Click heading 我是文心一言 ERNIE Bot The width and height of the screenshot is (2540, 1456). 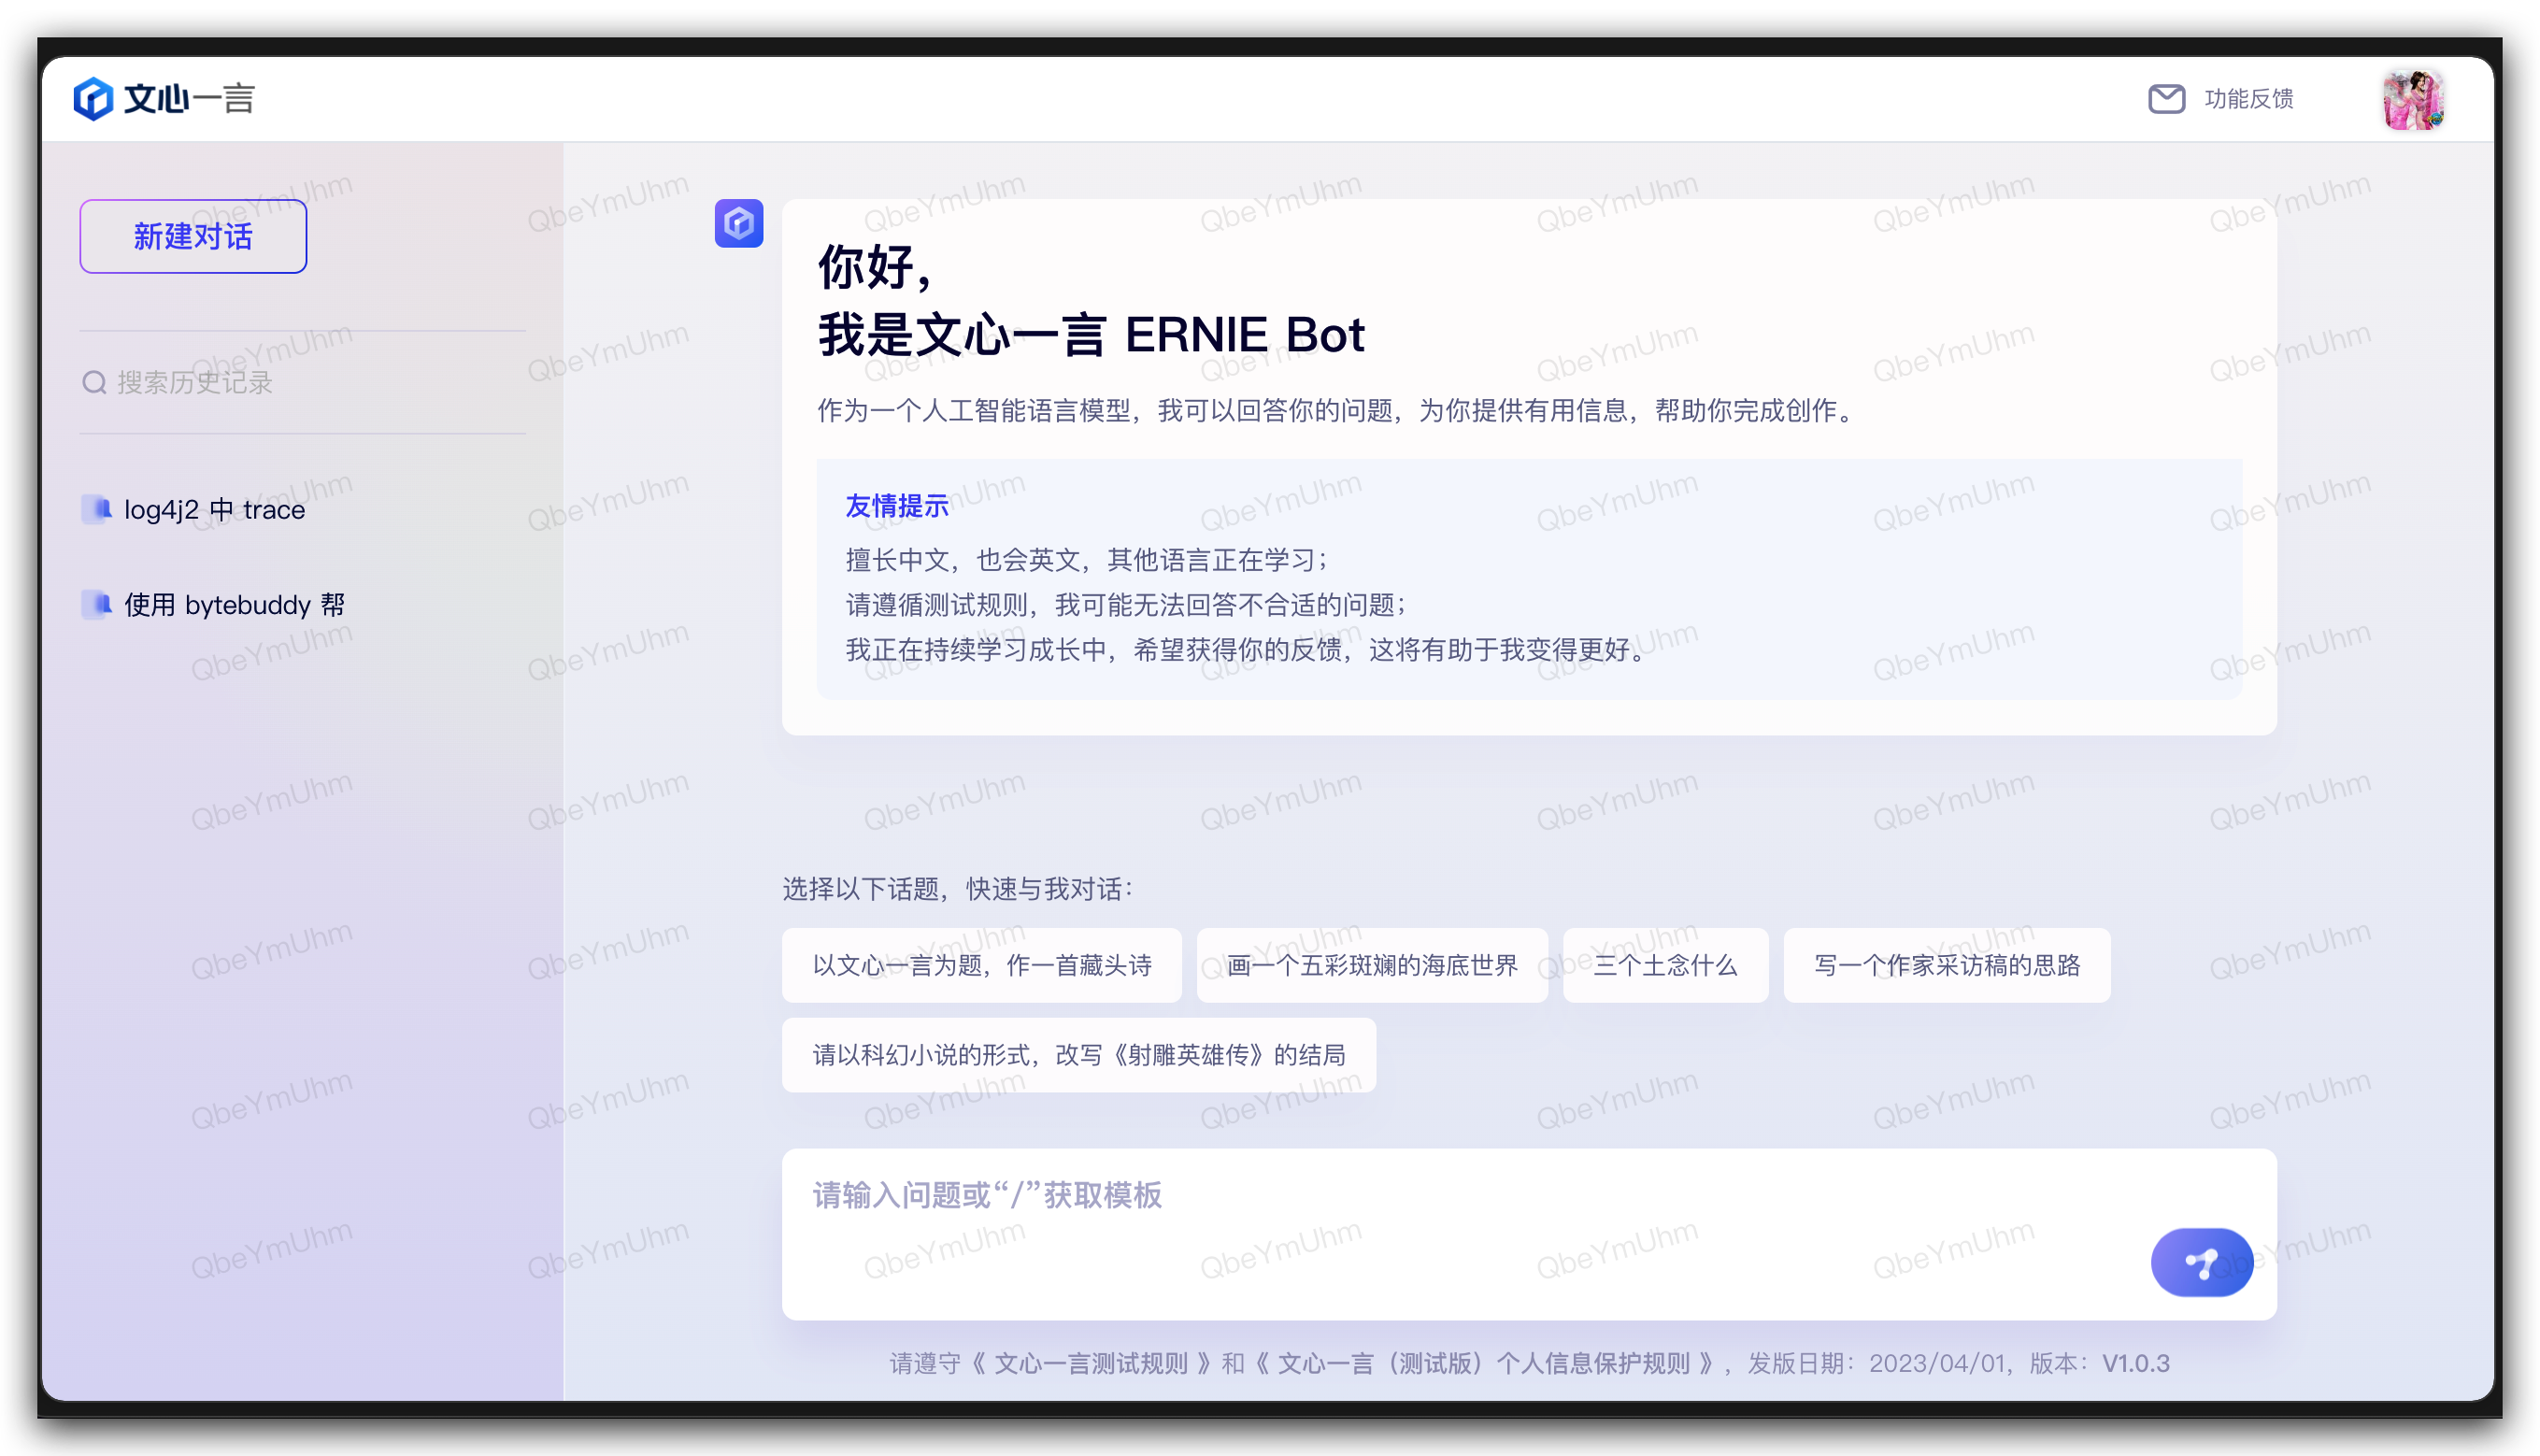(1091, 335)
